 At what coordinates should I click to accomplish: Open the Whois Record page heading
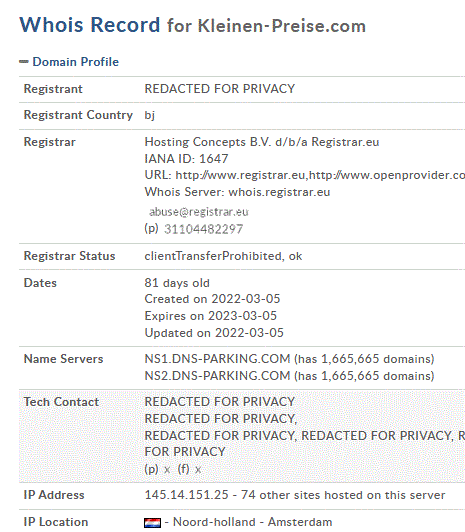[x=90, y=25]
